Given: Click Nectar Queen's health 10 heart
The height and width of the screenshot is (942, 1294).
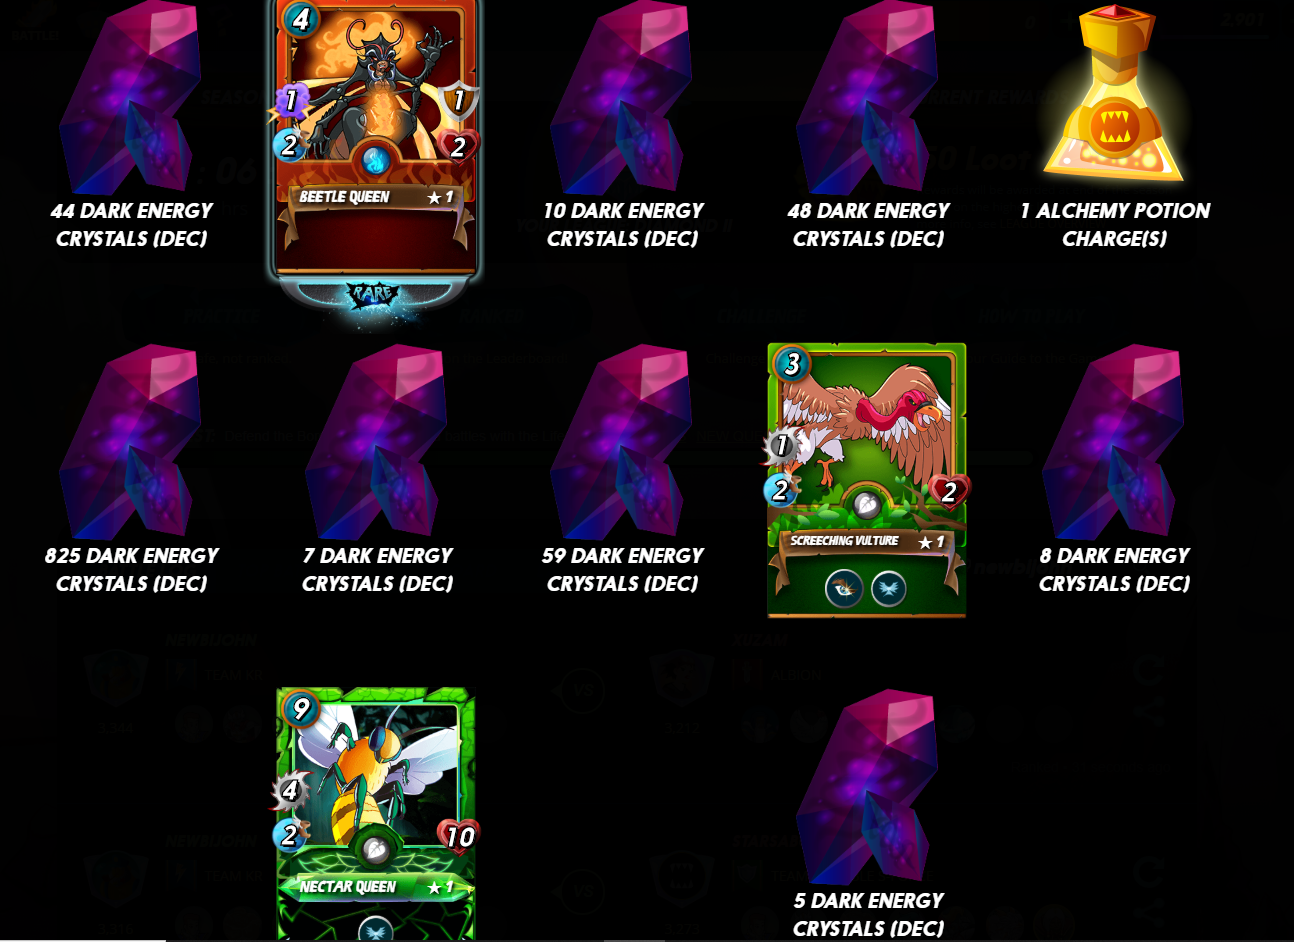Looking at the screenshot, I should tap(459, 836).
